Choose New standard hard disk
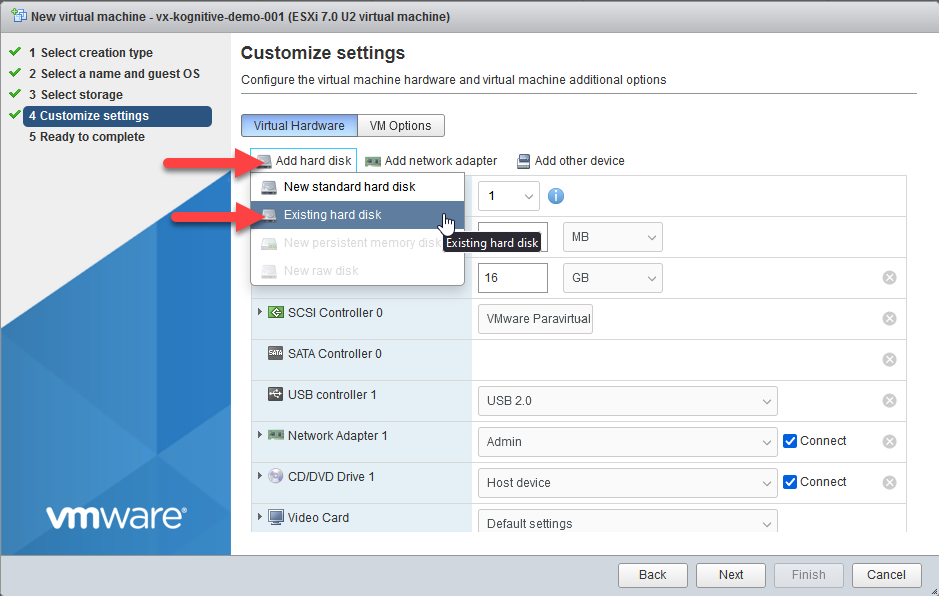 click(x=349, y=187)
